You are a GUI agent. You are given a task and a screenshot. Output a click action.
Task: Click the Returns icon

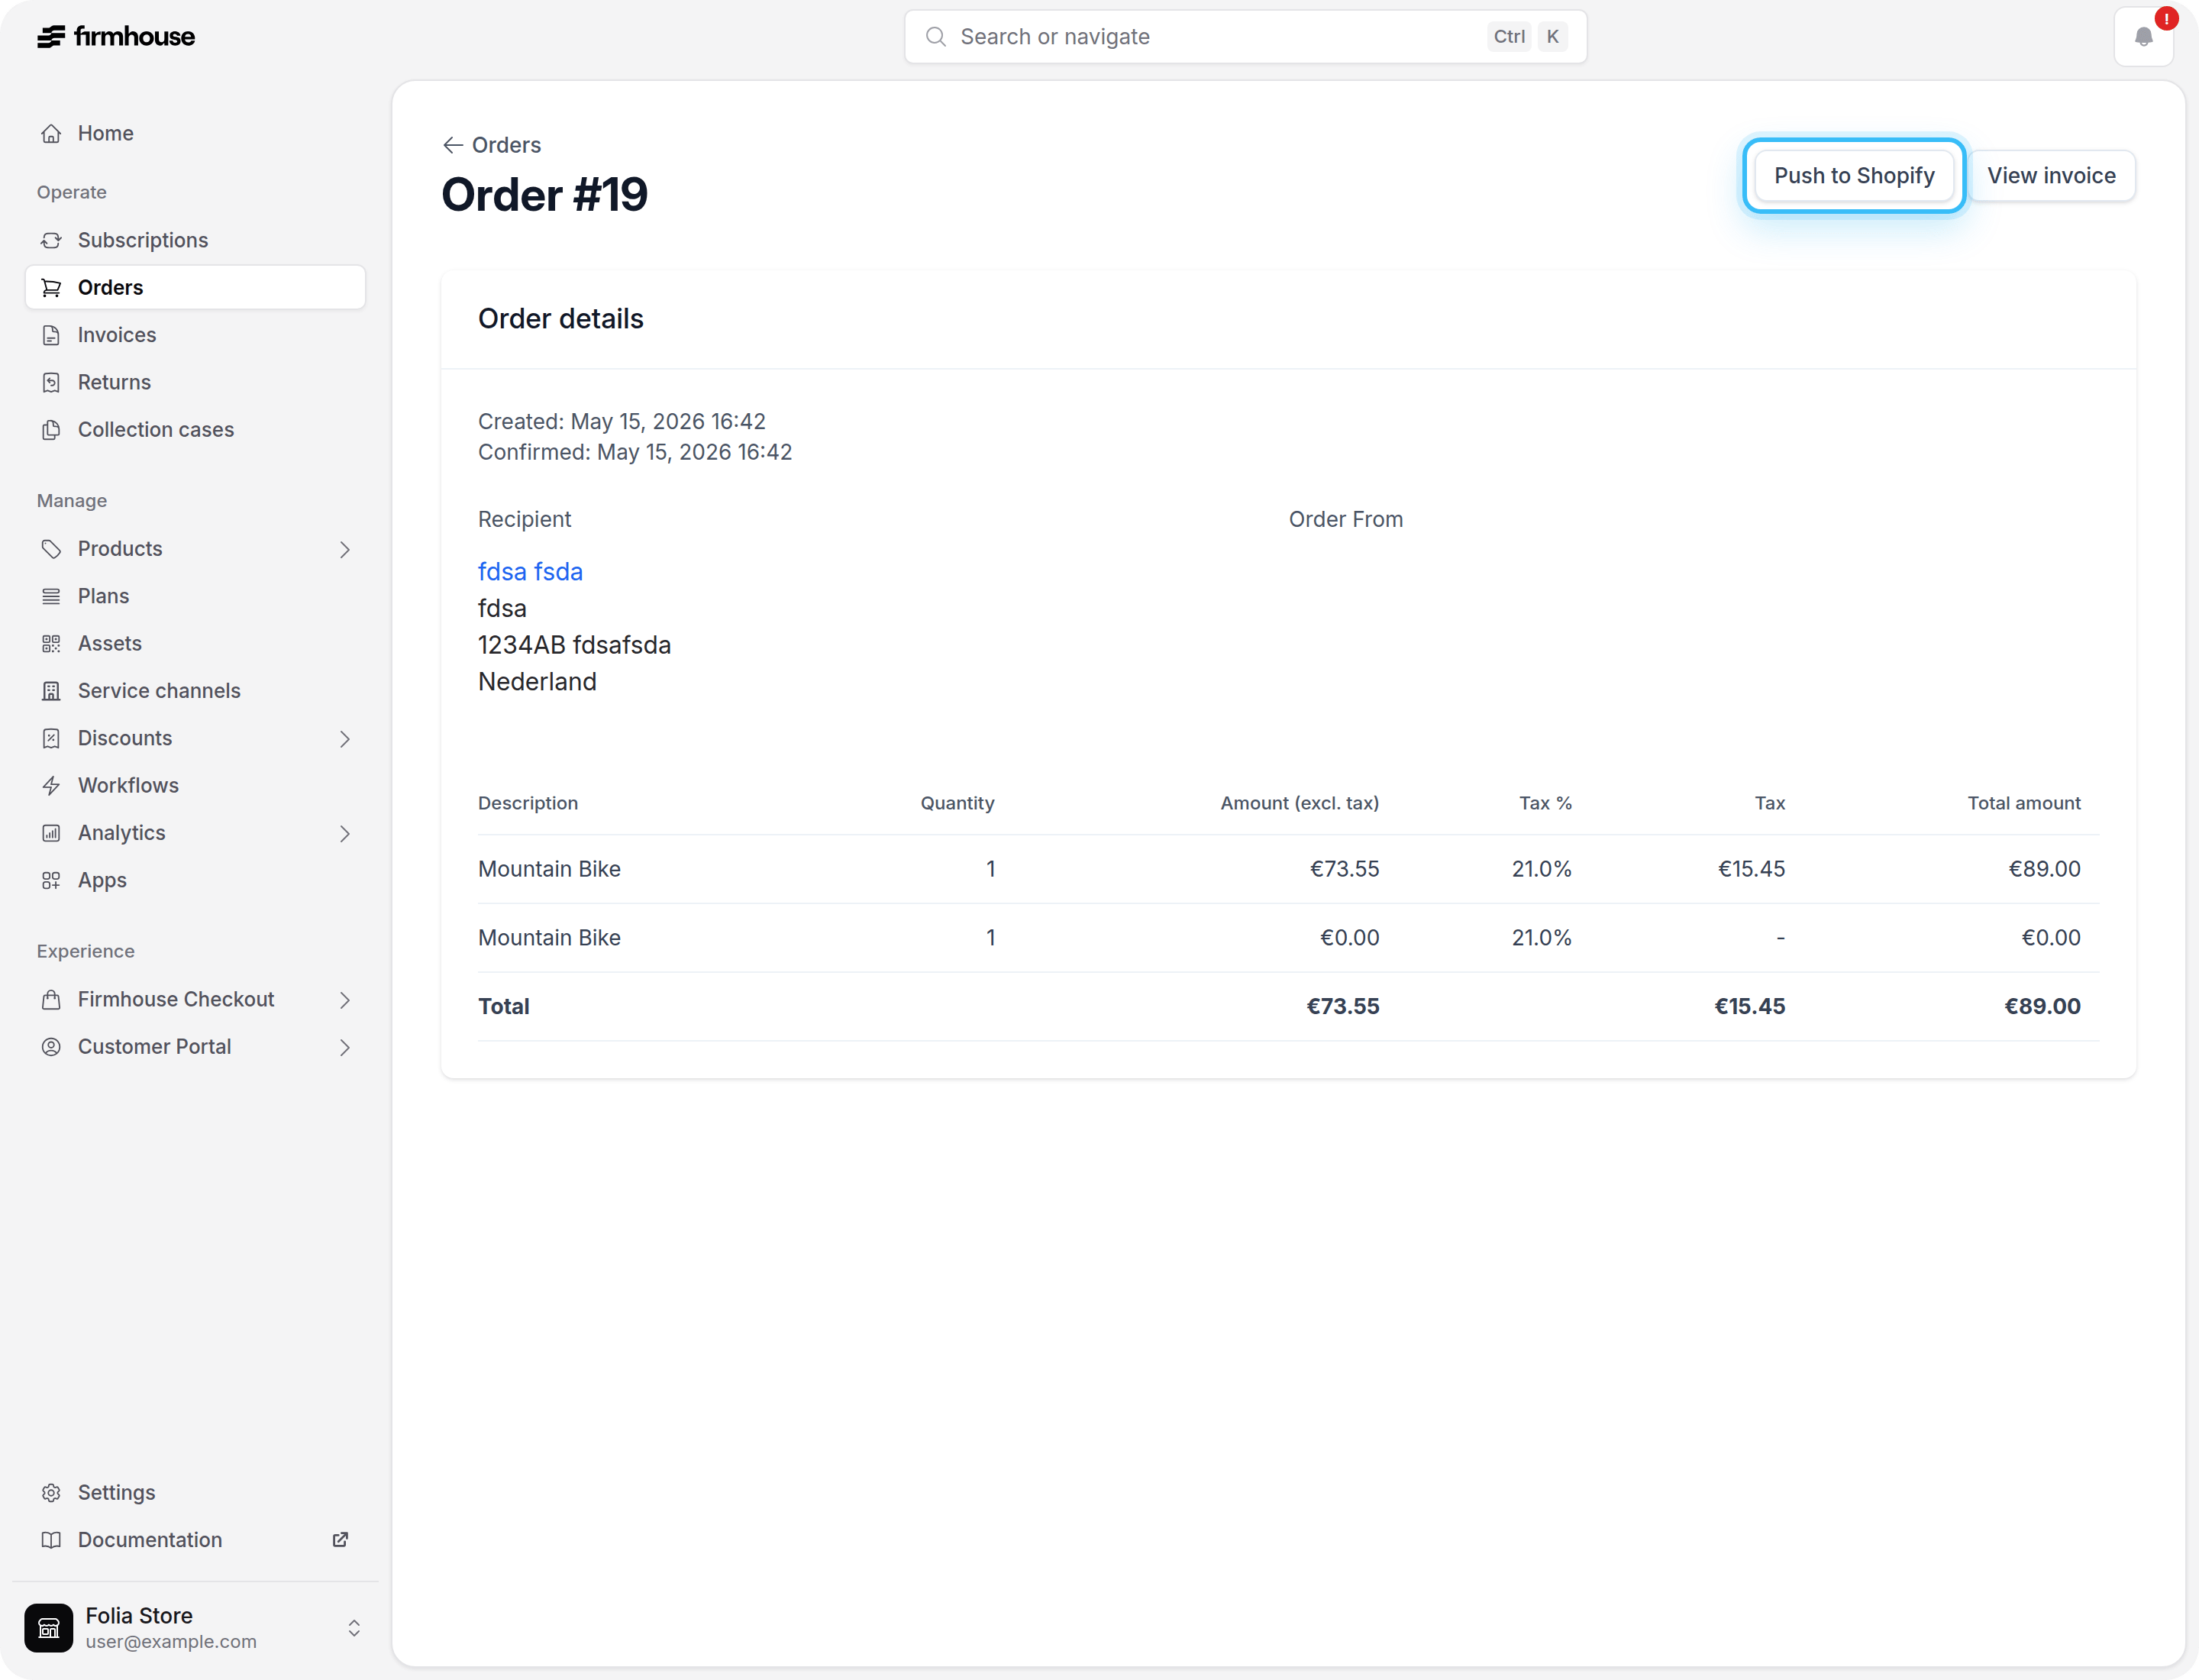click(51, 382)
